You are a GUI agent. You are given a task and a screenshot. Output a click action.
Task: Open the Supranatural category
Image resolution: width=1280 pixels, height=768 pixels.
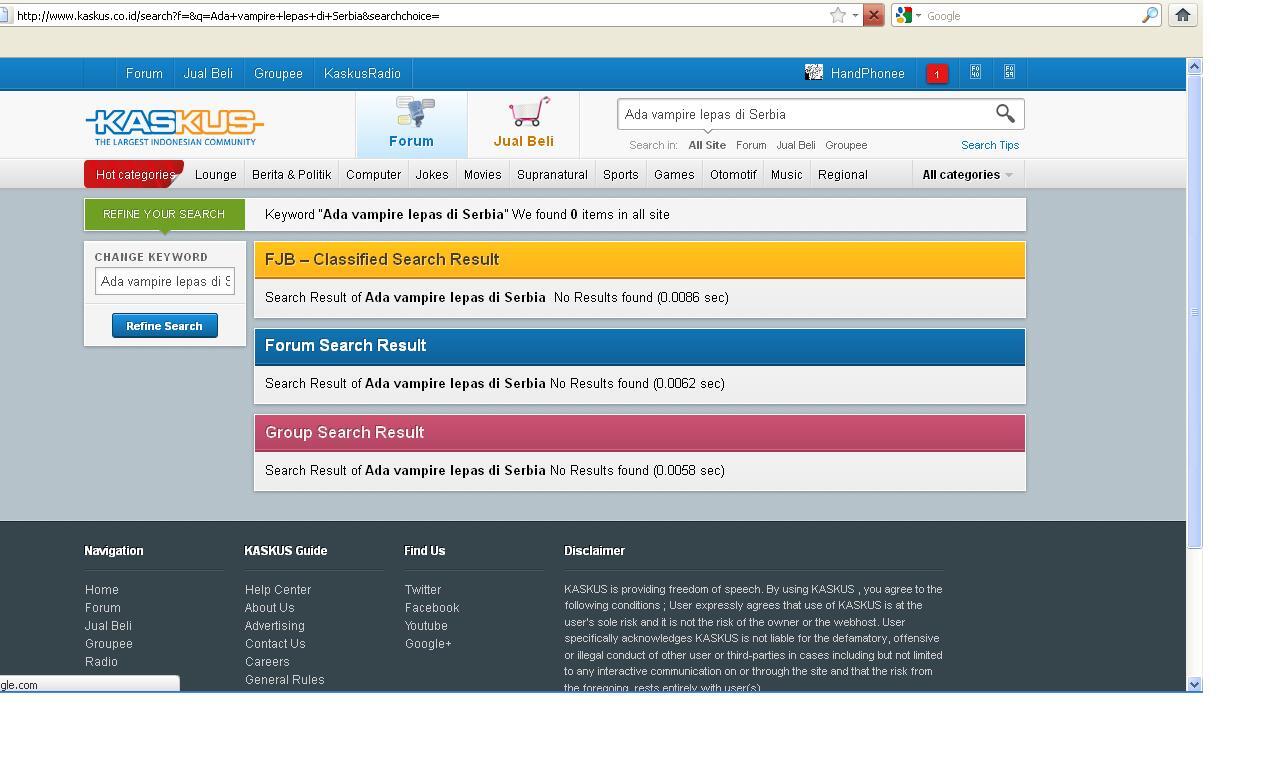552,174
